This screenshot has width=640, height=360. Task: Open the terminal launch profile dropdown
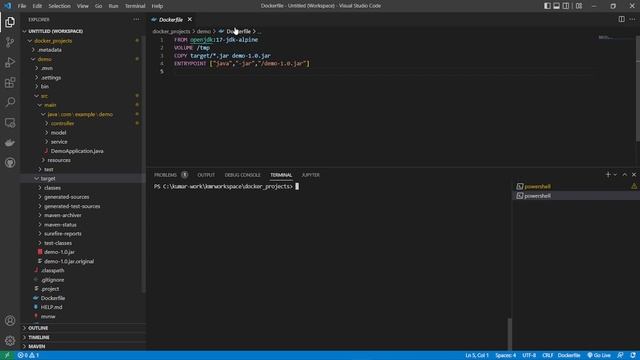point(615,175)
